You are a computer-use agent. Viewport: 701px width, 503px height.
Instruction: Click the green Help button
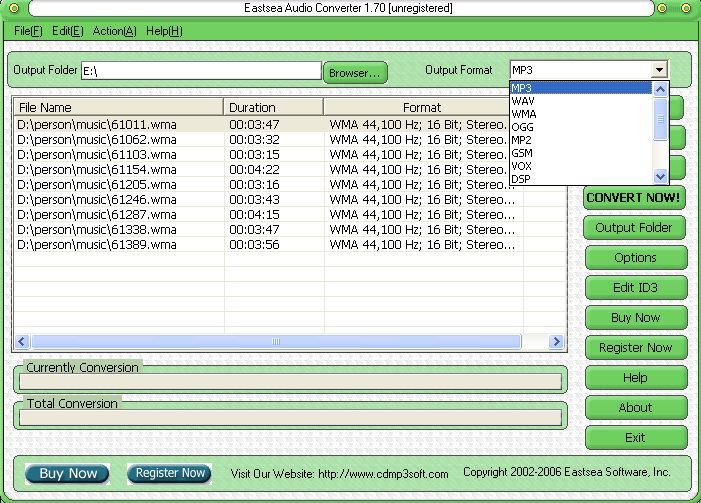(x=635, y=377)
